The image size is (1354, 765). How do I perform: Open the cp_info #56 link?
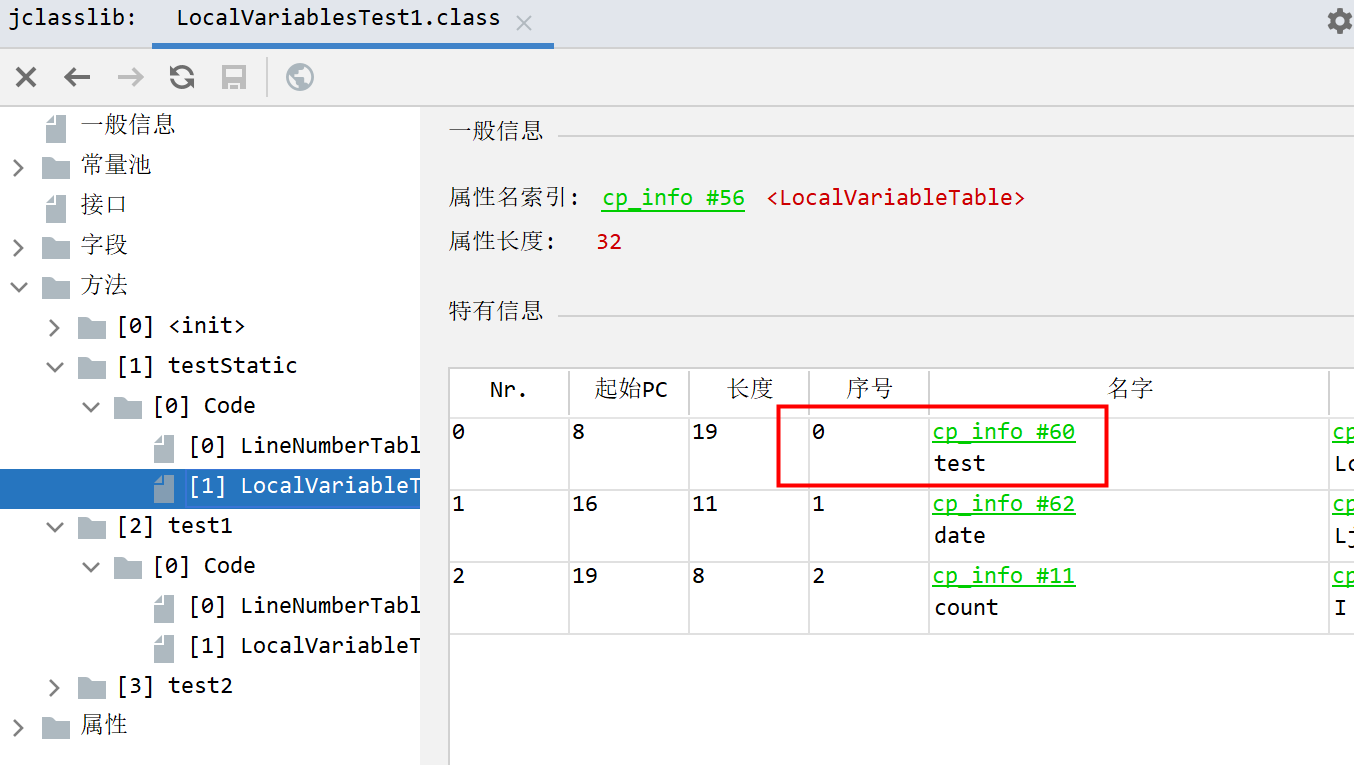[673, 198]
